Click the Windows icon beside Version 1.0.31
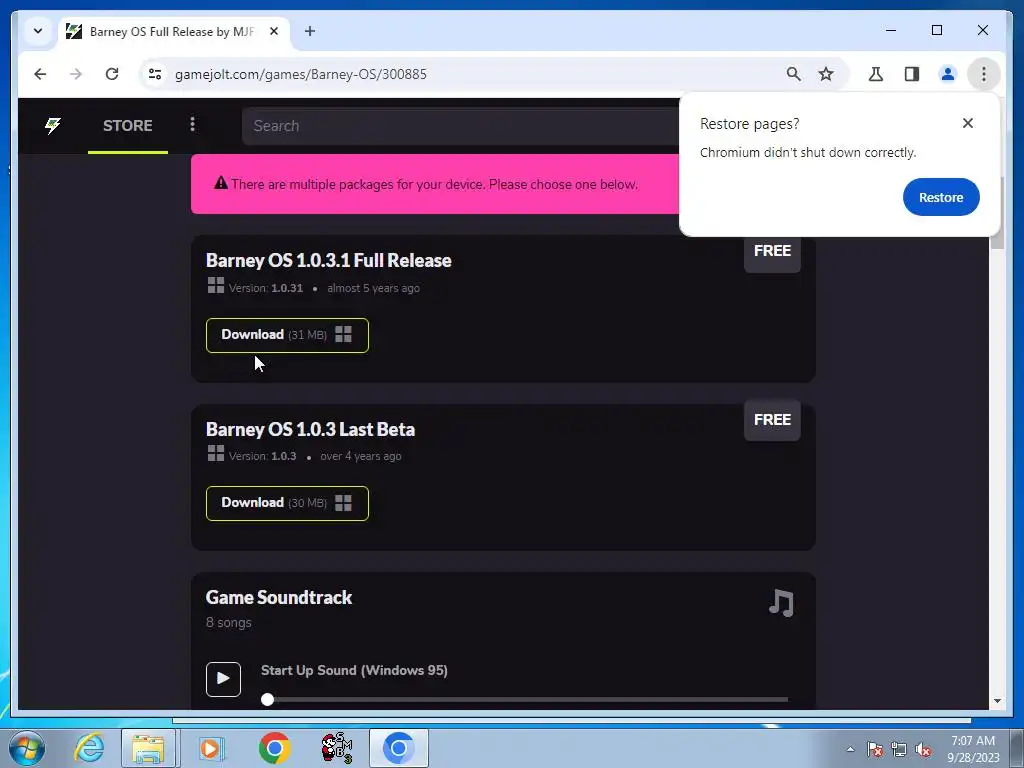This screenshot has width=1024, height=768. tap(216, 285)
